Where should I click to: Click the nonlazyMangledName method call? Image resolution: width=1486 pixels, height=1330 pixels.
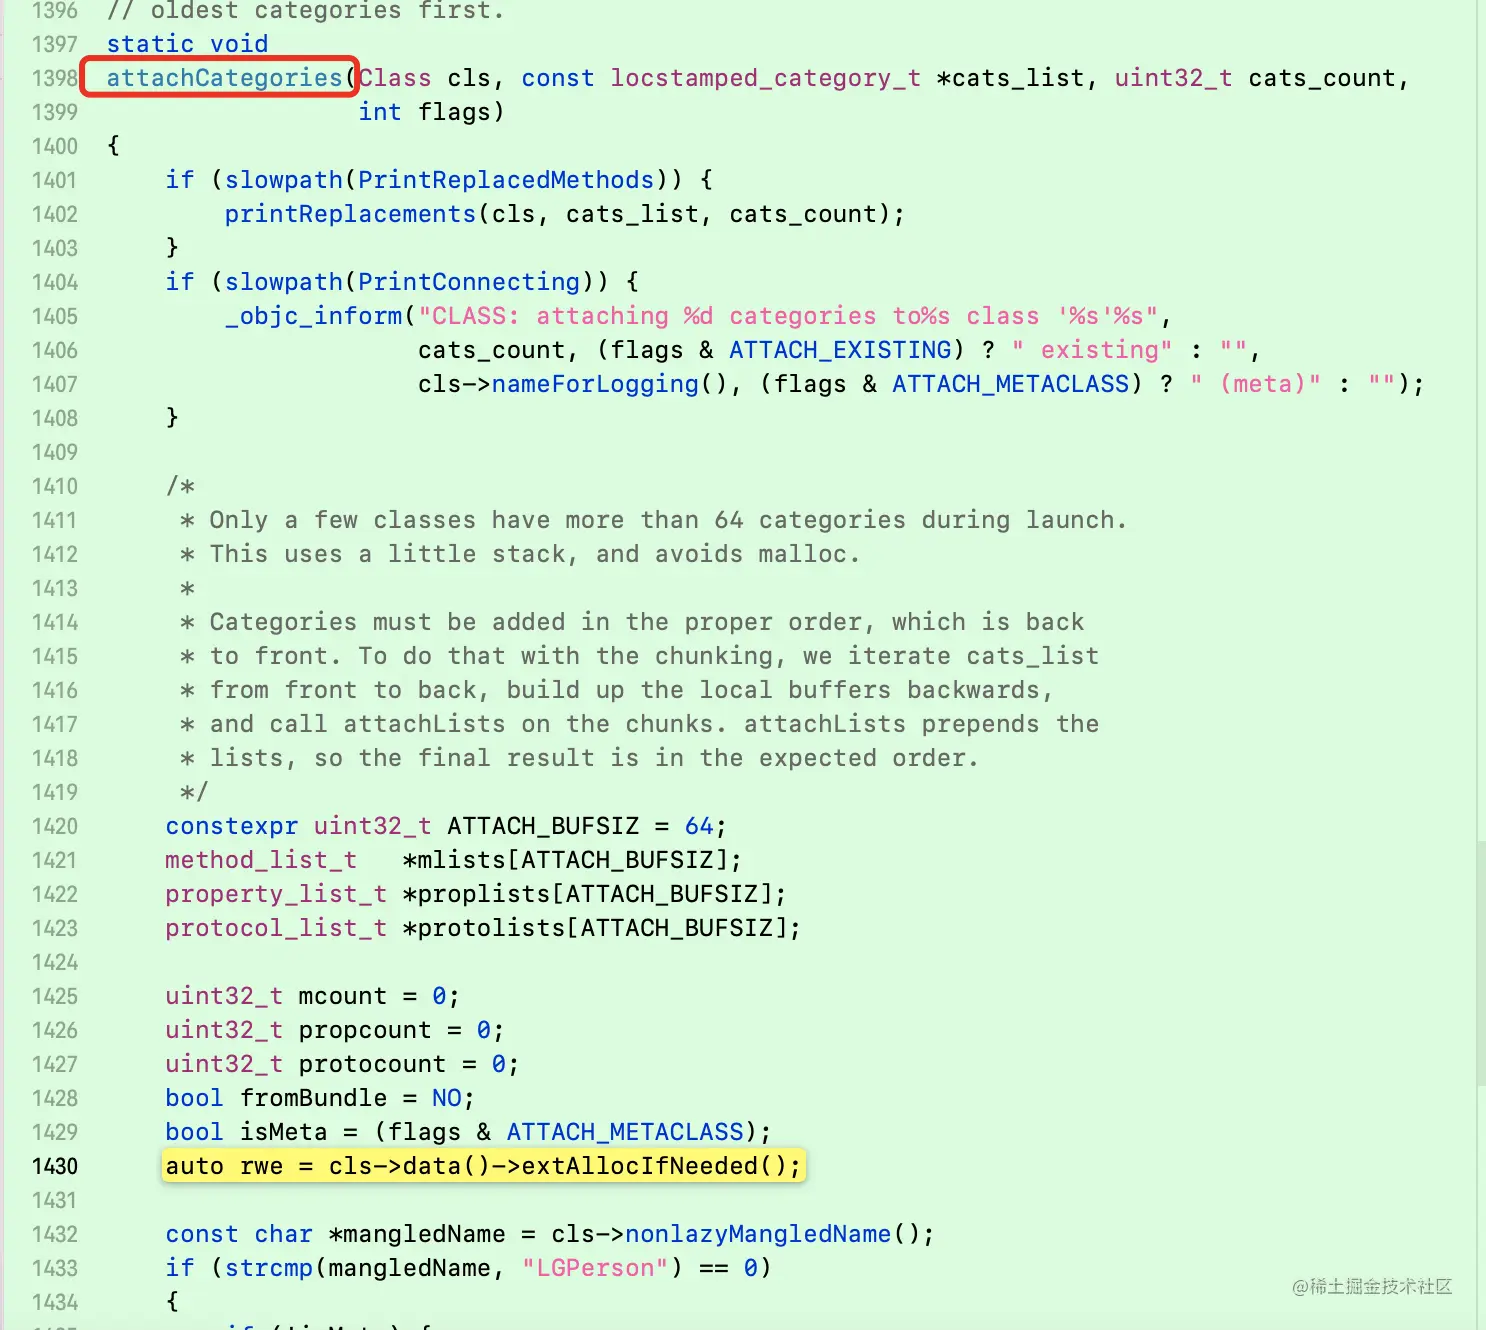758,1234
